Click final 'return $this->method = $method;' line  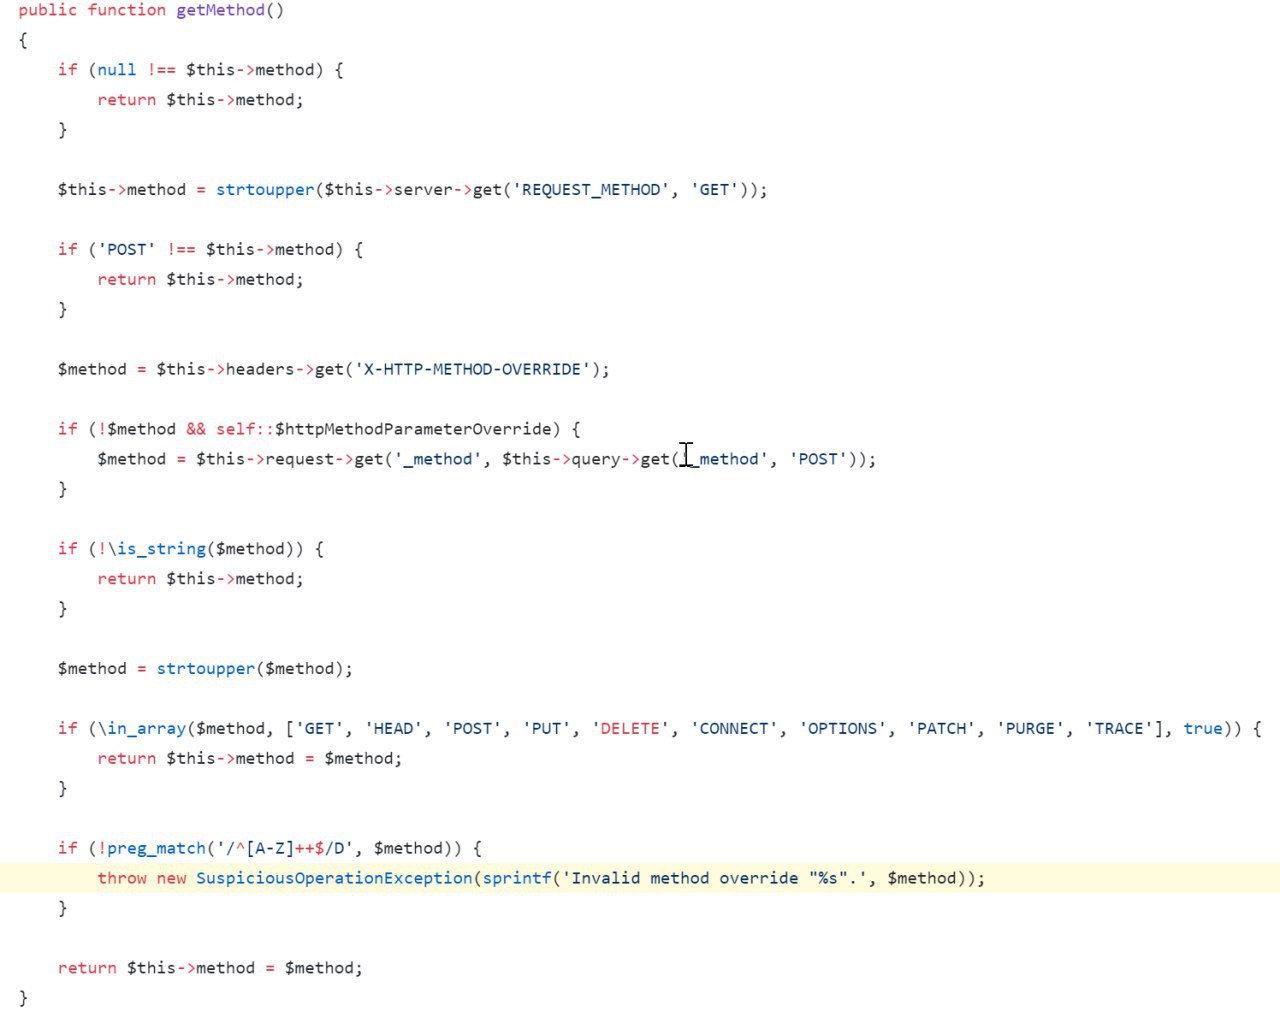coord(210,969)
